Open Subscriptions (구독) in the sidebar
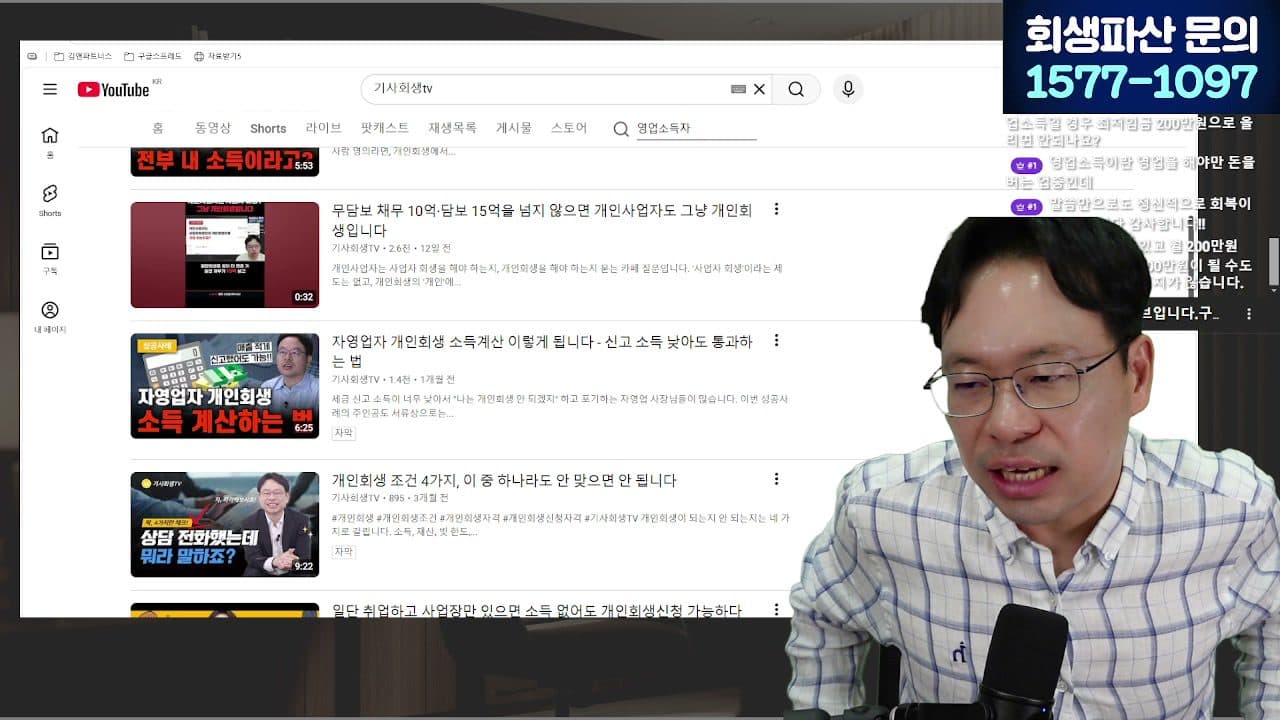This screenshot has width=1280, height=720. pos(50,258)
